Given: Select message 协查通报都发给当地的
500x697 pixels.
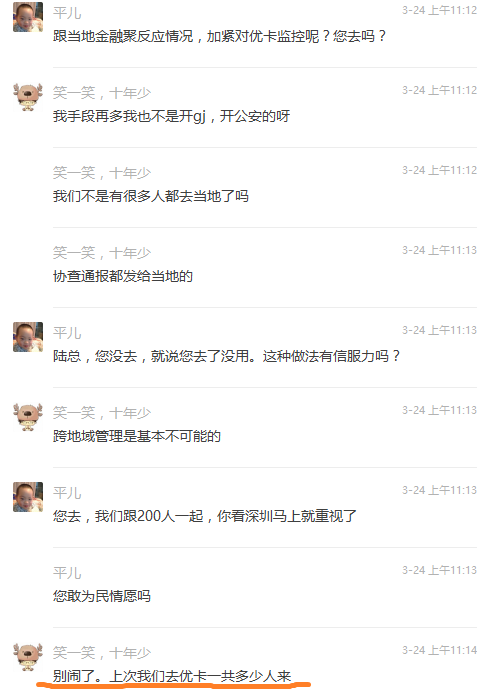Looking at the screenshot, I should pos(123,276).
